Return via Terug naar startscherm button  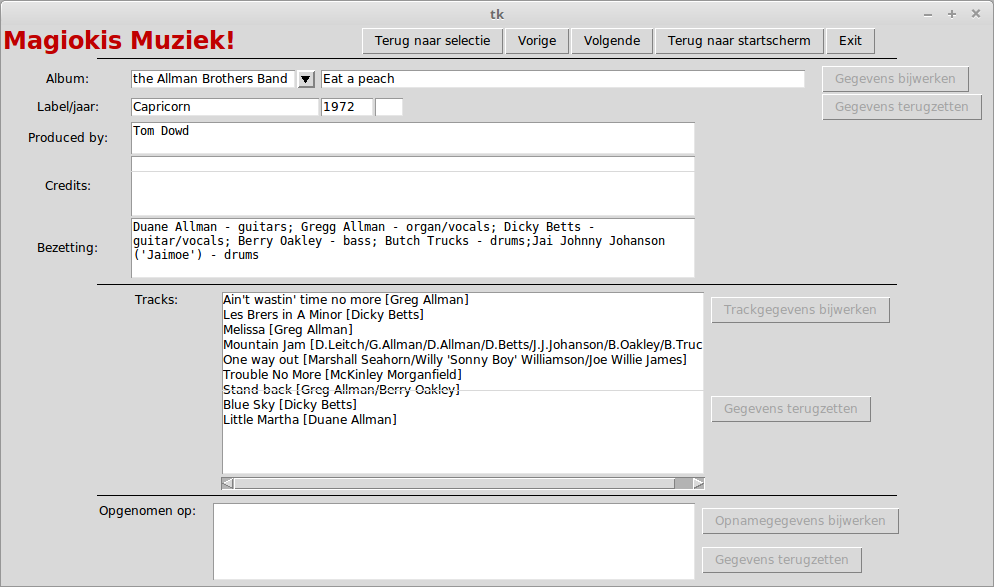pos(739,41)
